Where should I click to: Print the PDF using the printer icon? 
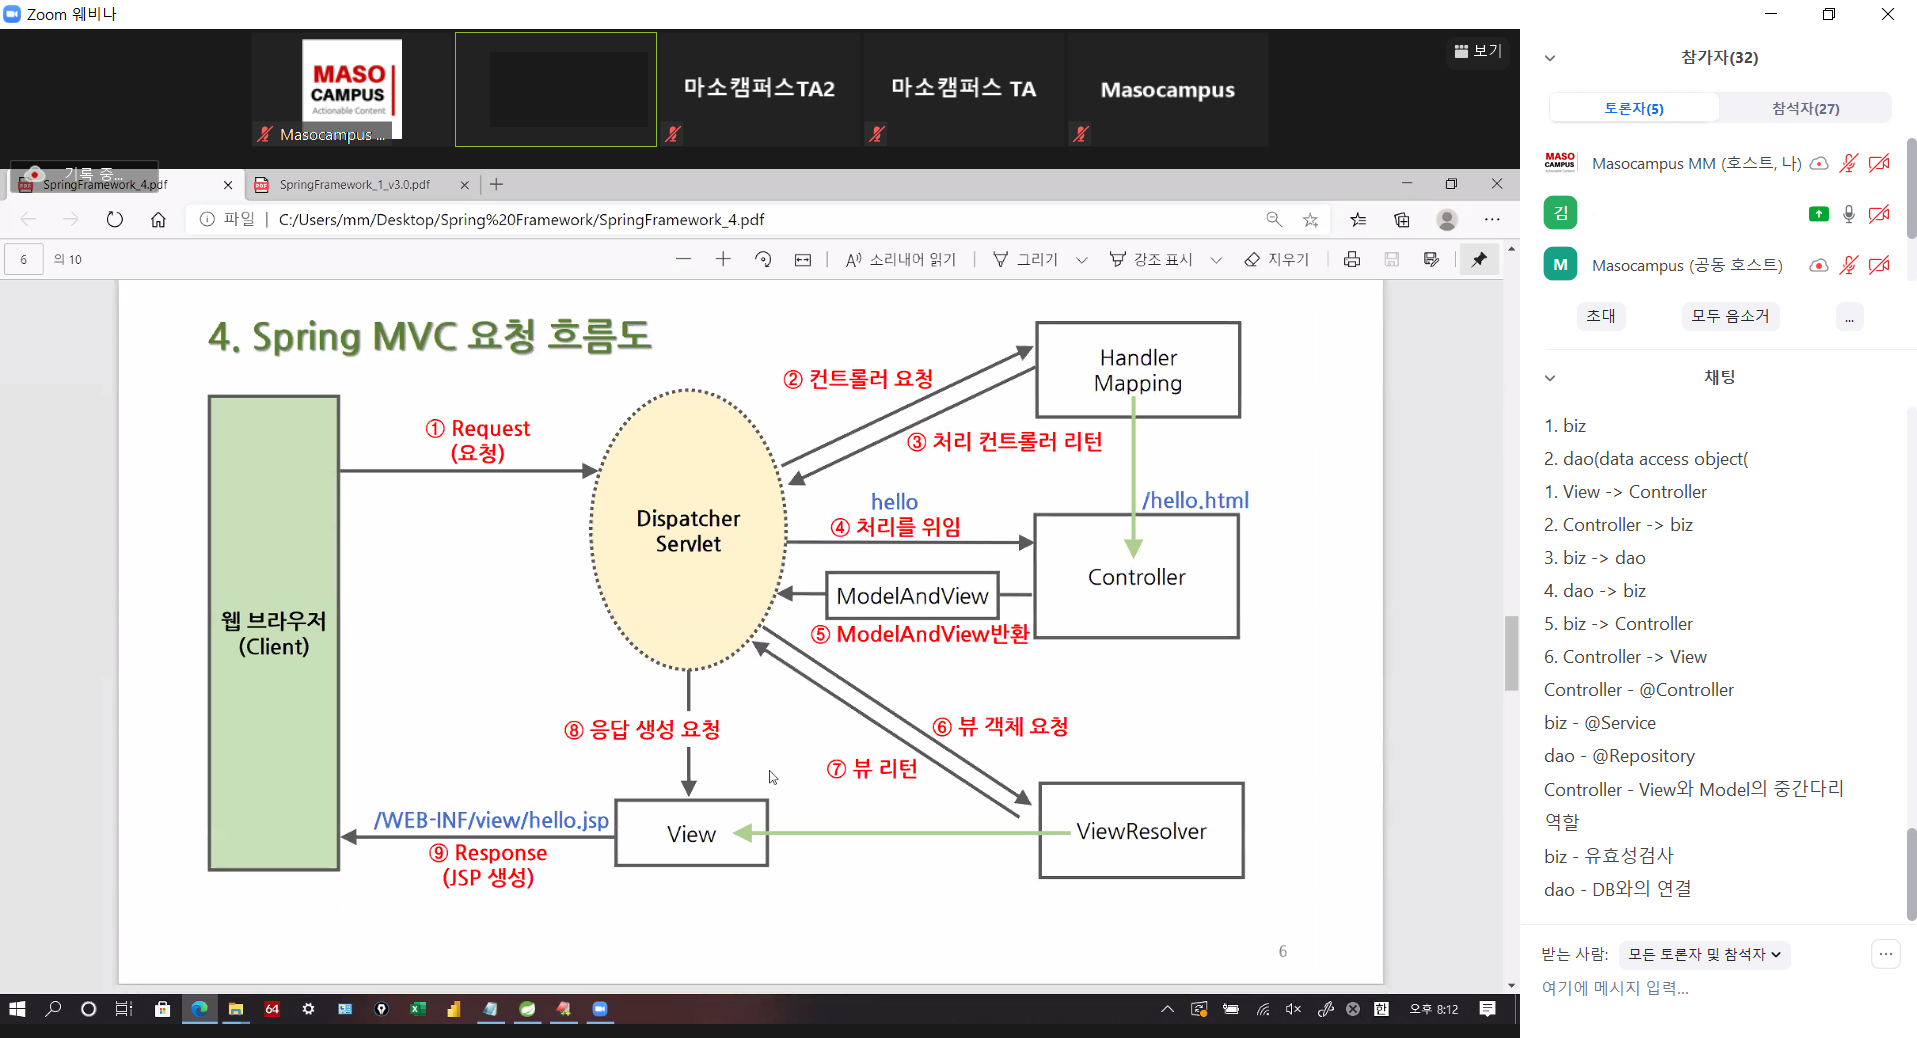tap(1352, 260)
